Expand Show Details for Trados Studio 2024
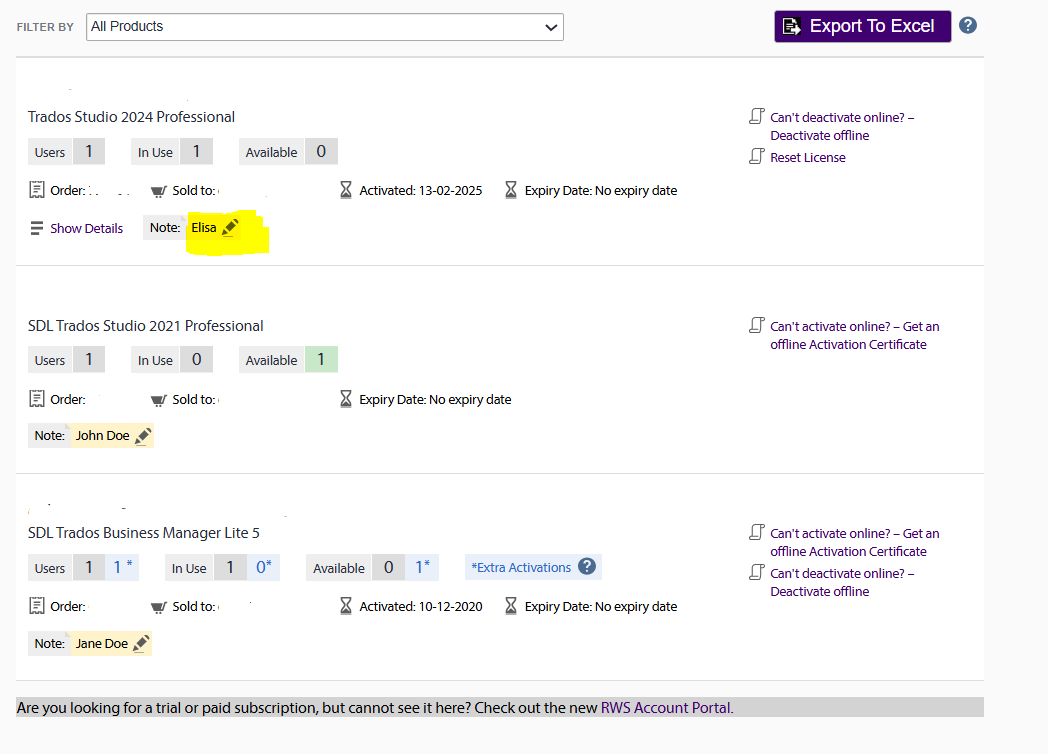Screen dimensions: 1048x754 coord(86,228)
